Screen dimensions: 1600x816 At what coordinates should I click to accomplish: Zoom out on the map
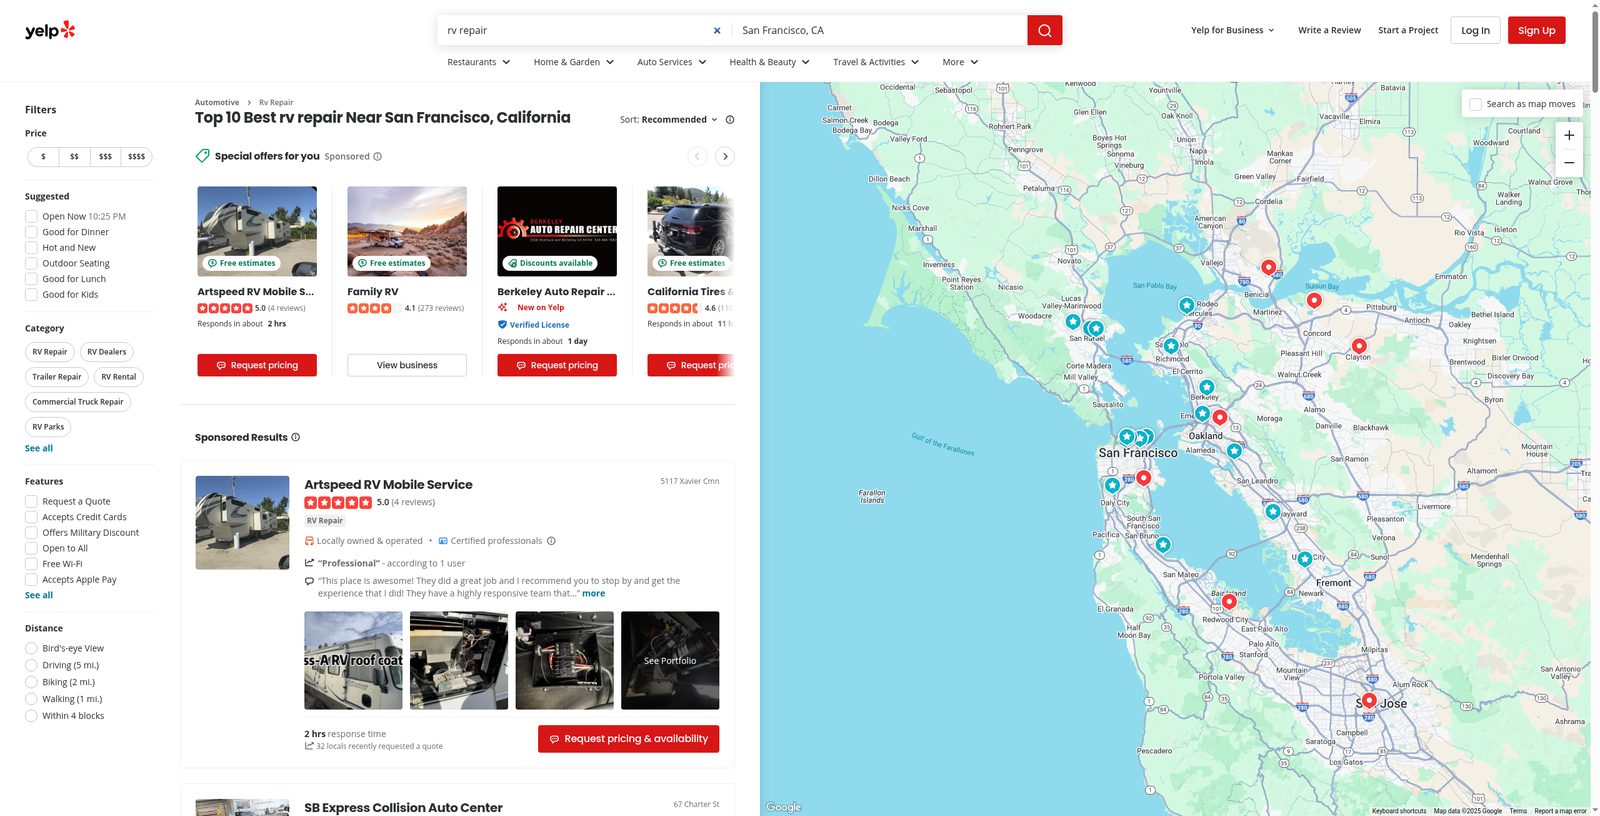pyautogui.click(x=1569, y=162)
